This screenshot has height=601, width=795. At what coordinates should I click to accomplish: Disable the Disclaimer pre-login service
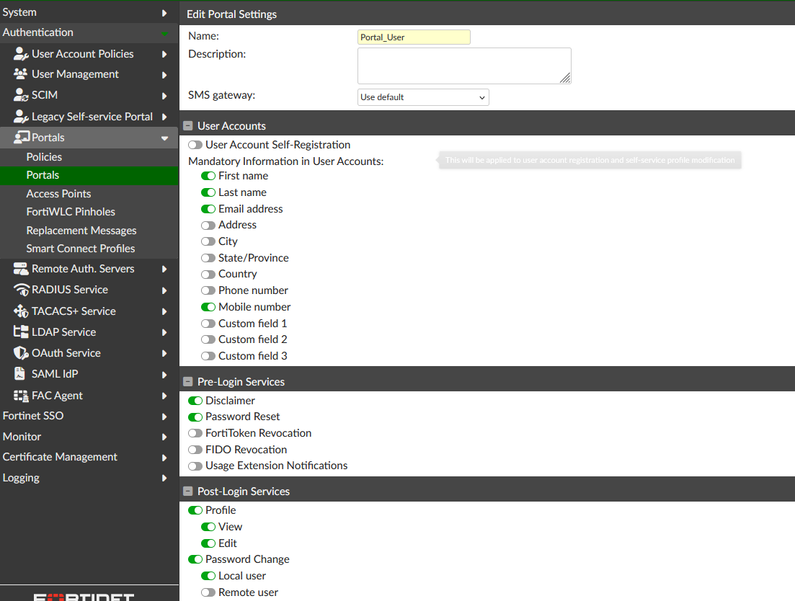[195, 401]
